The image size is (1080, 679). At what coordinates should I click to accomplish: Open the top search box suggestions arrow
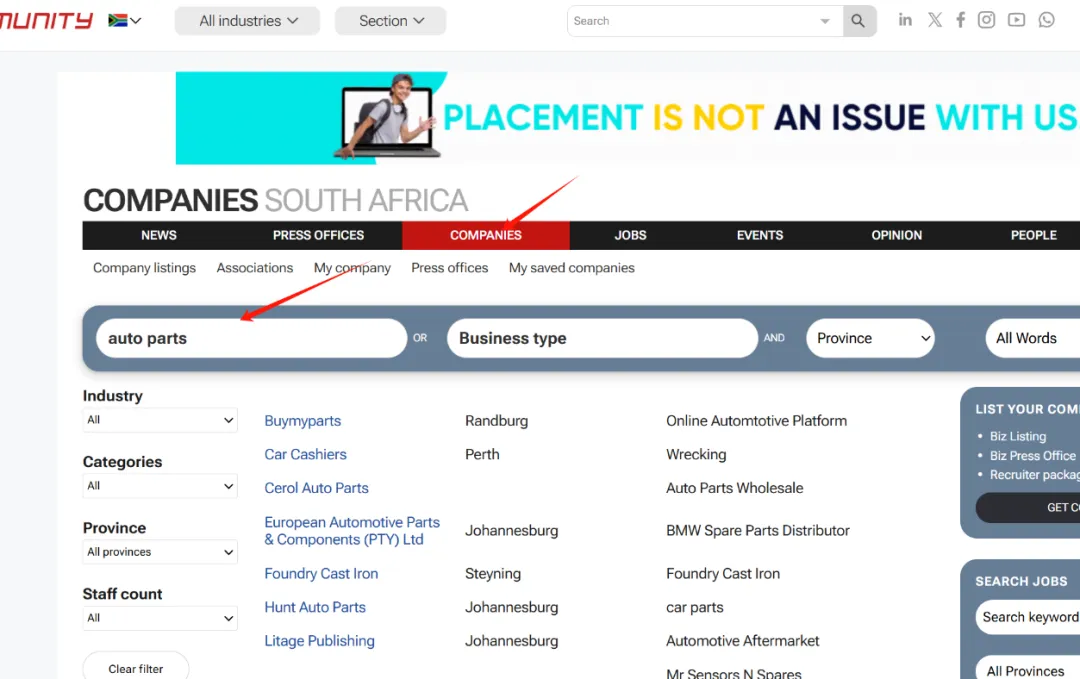pyautogui.click(x=824, y=21)
